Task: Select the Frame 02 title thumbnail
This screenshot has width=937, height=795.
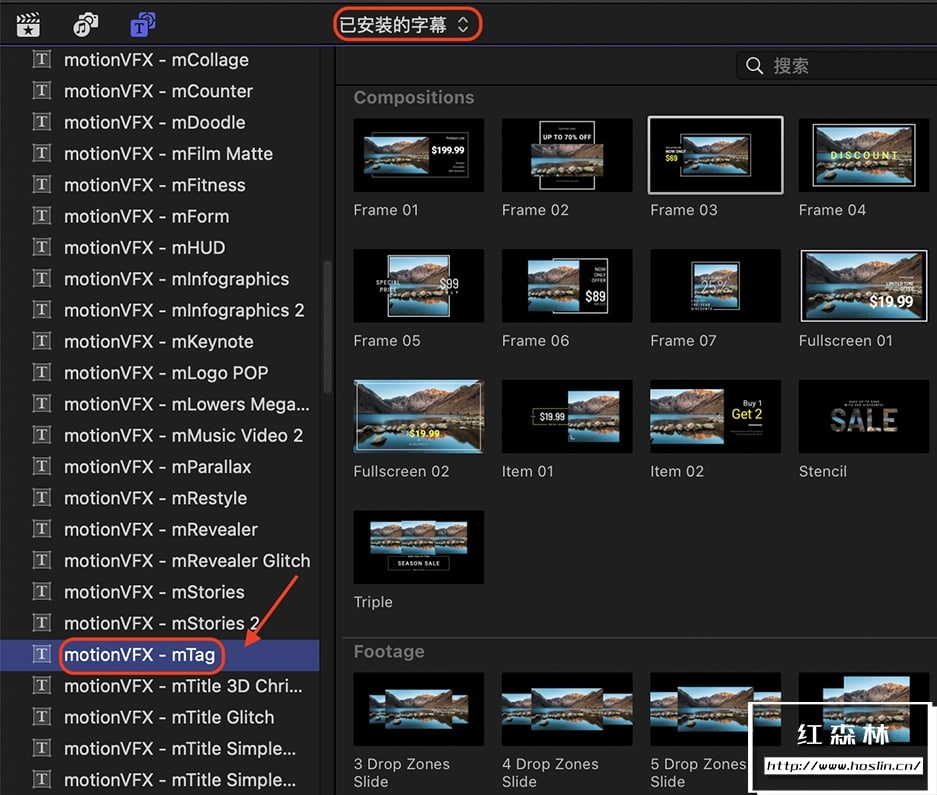Action: point(567,155)
